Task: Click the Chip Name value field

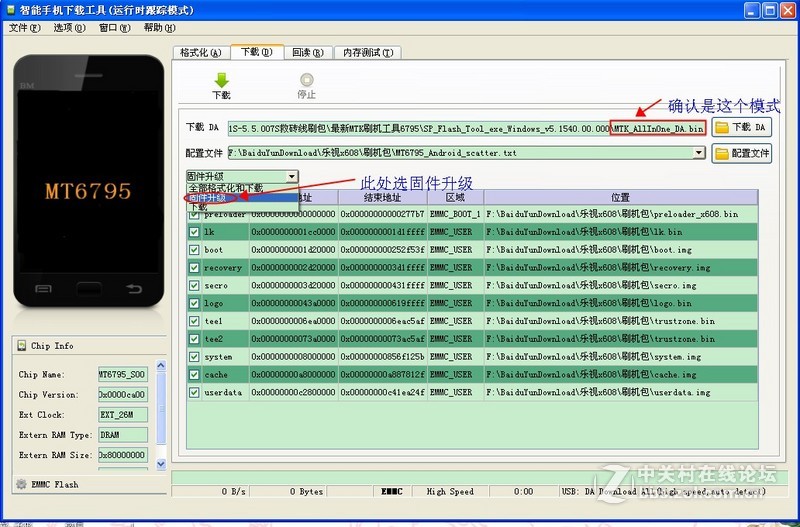Action: coord(123,374)
